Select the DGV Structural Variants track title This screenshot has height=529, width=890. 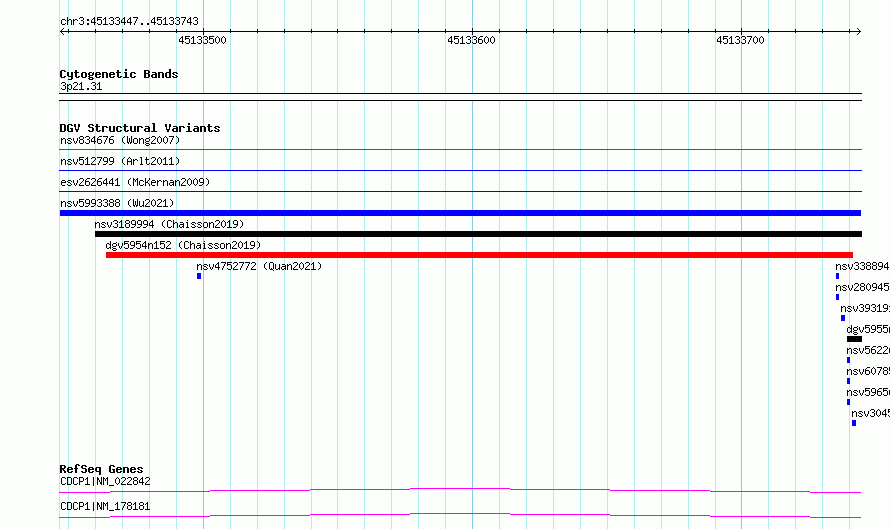coord(140,128)
